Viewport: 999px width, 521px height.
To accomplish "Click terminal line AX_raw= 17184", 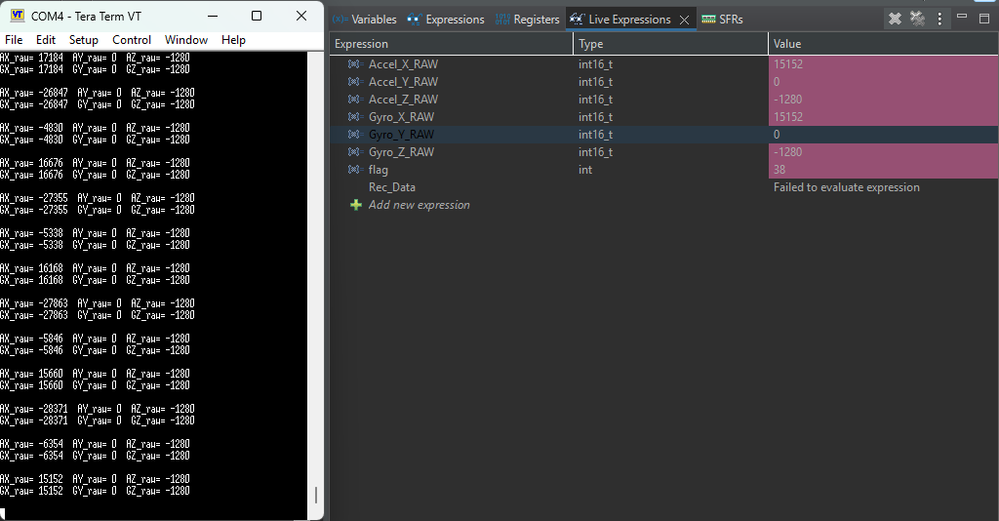I will point(95,57).
